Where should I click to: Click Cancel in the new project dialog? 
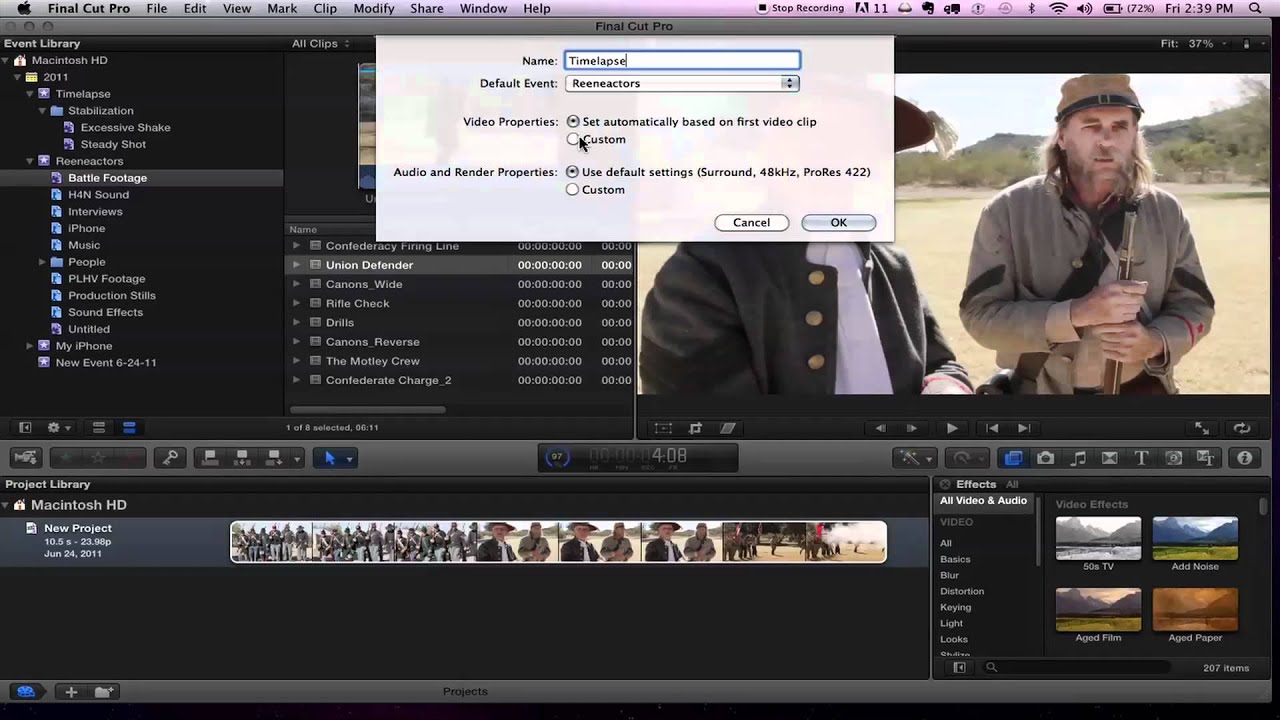pyautogui.click(x=751, y=223)
